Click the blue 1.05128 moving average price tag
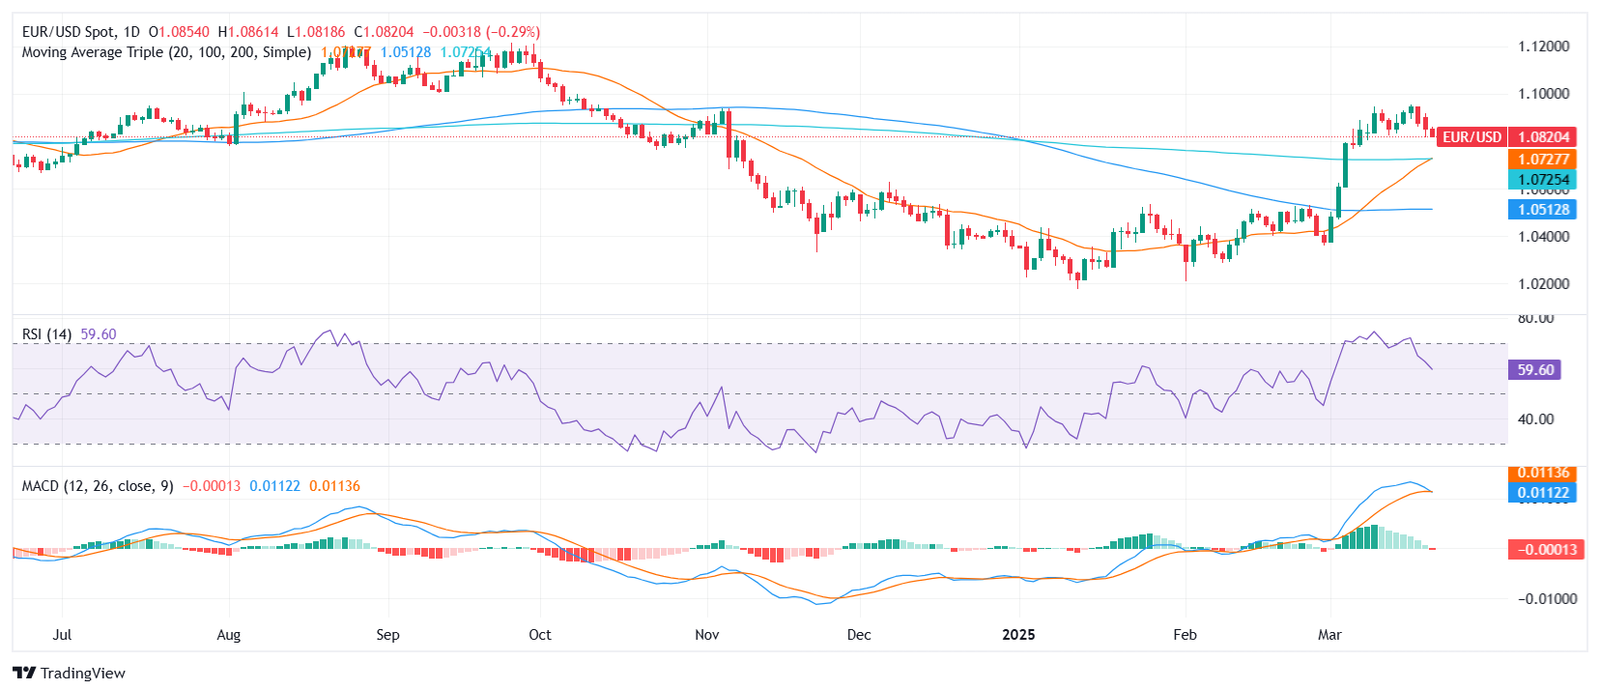1600x694 pixels. point(1543,209)
